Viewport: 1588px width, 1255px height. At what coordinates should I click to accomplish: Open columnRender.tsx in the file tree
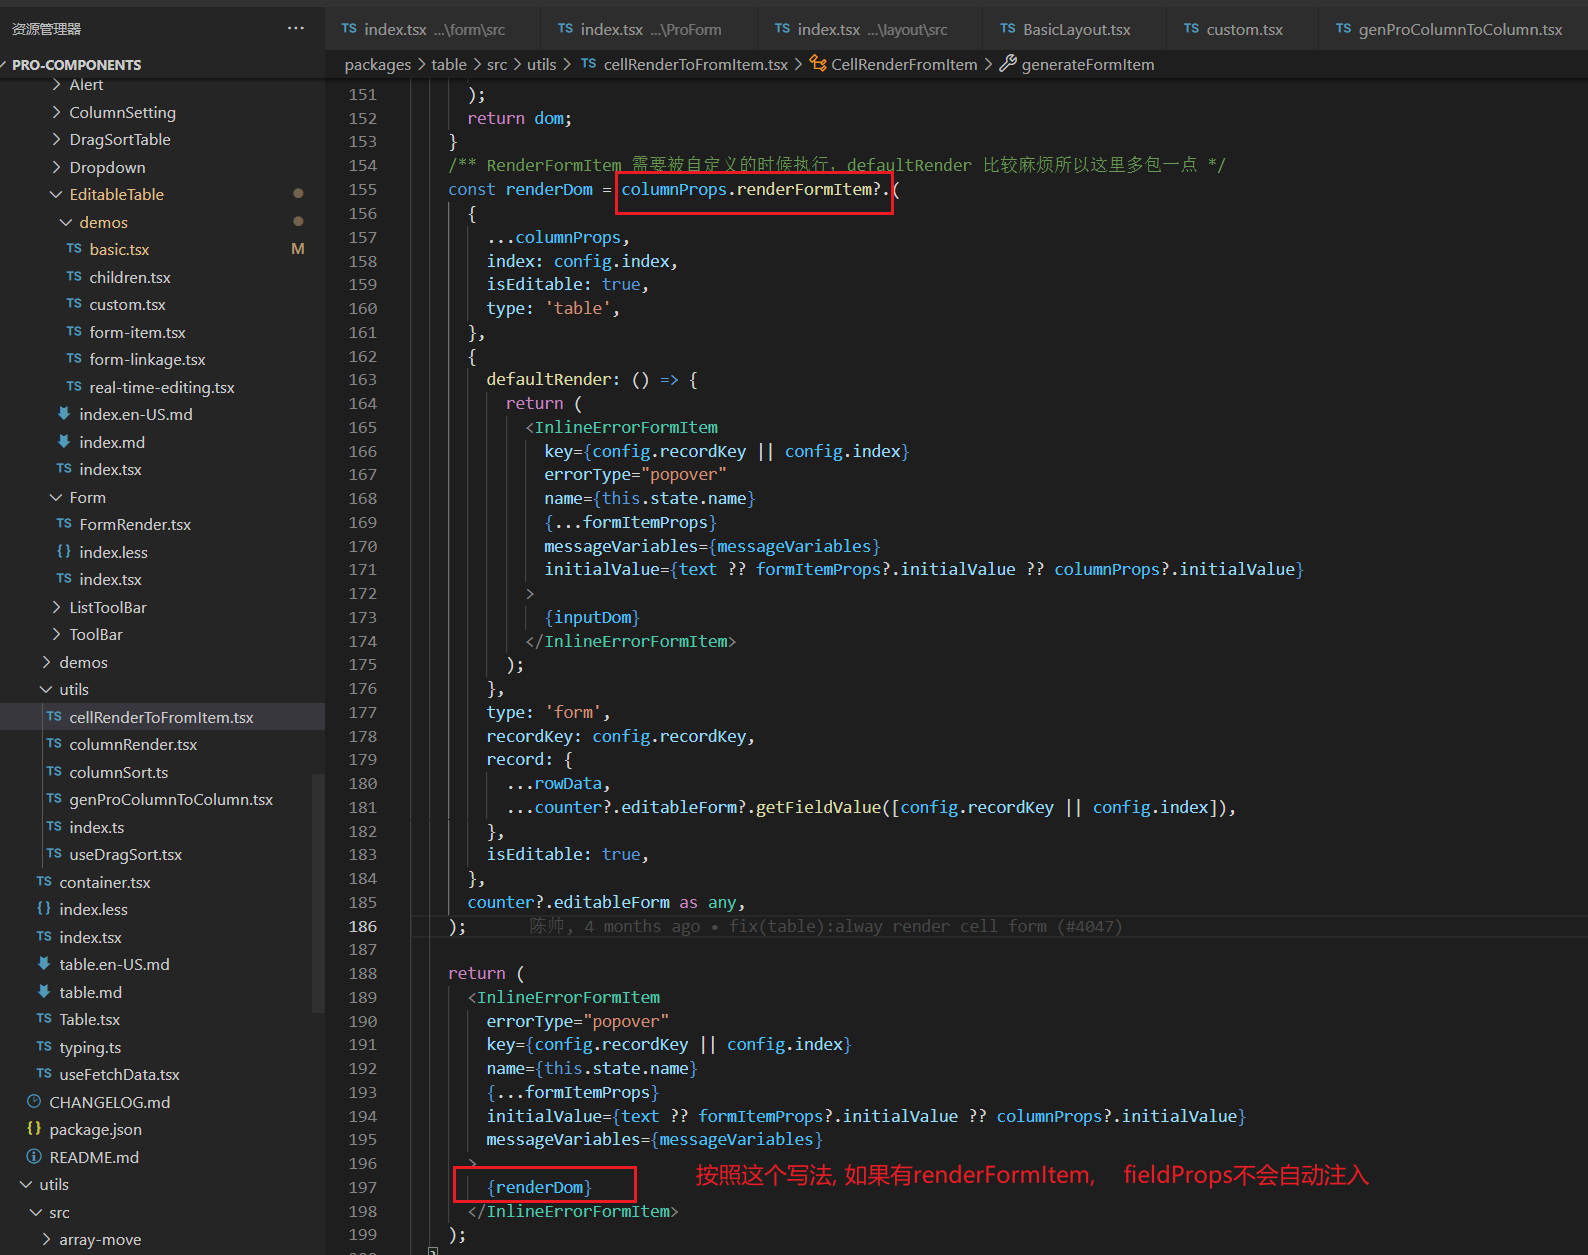pyautogui.click(x=133, y=744)
